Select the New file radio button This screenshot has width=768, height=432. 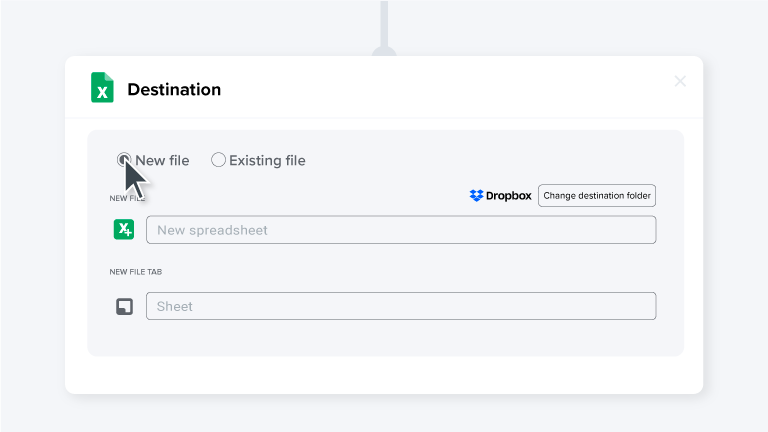[x=123, y=159]
